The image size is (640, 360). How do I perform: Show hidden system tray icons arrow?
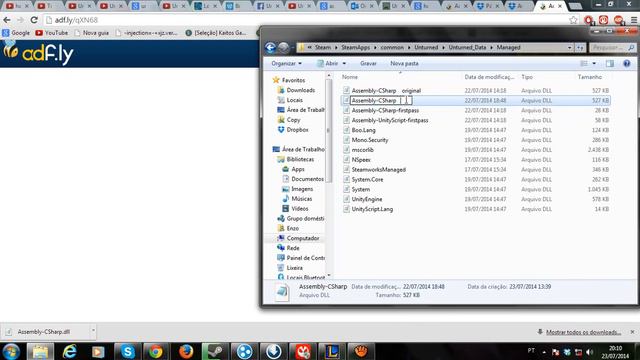click(x=544, y=352)
